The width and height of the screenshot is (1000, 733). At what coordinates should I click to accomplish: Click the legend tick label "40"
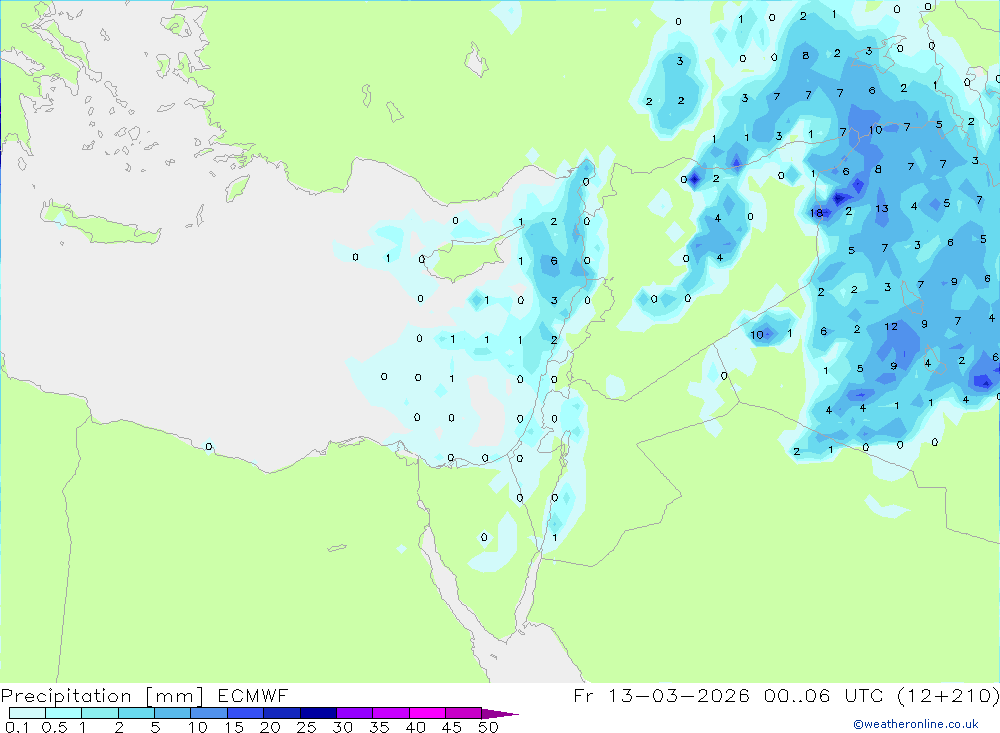pyautogui.click(x=416, y=727)
